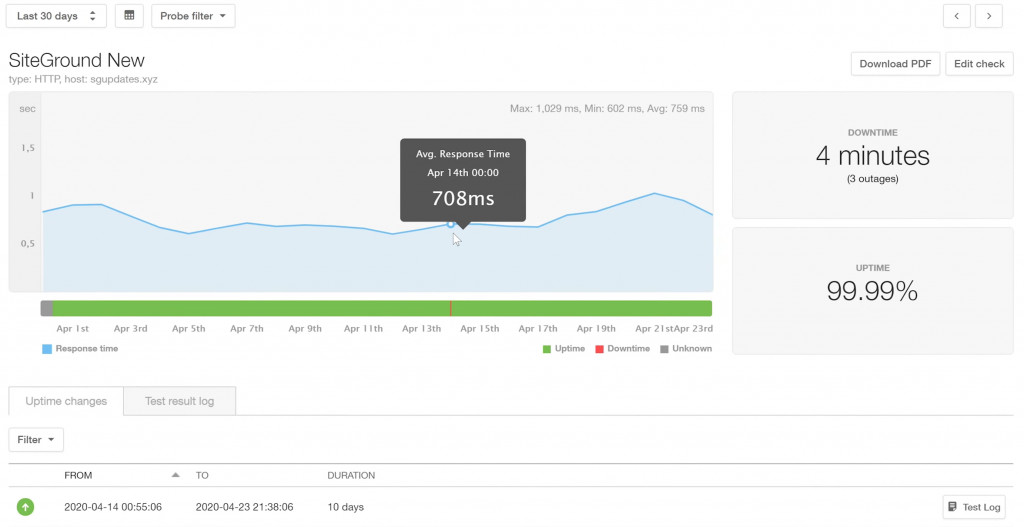1024x527 pixels.
Task: Toggle Uptime legend green square
Action: [546, 349]
